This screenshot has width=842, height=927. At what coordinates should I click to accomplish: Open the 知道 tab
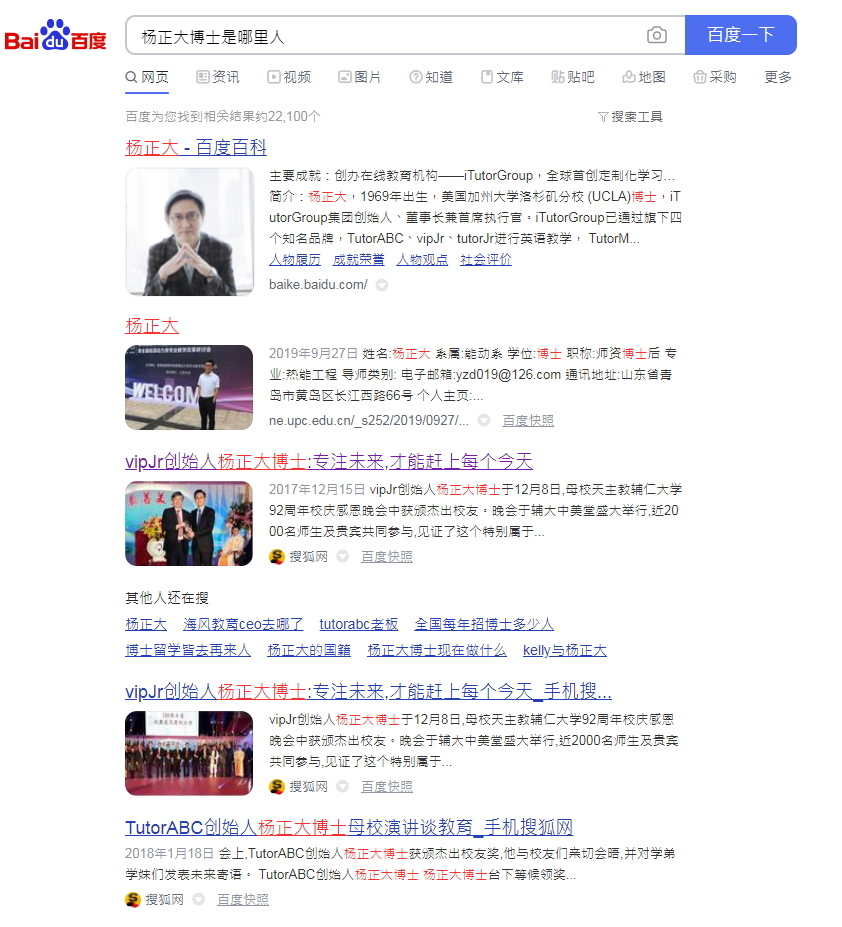pos(430,77)
